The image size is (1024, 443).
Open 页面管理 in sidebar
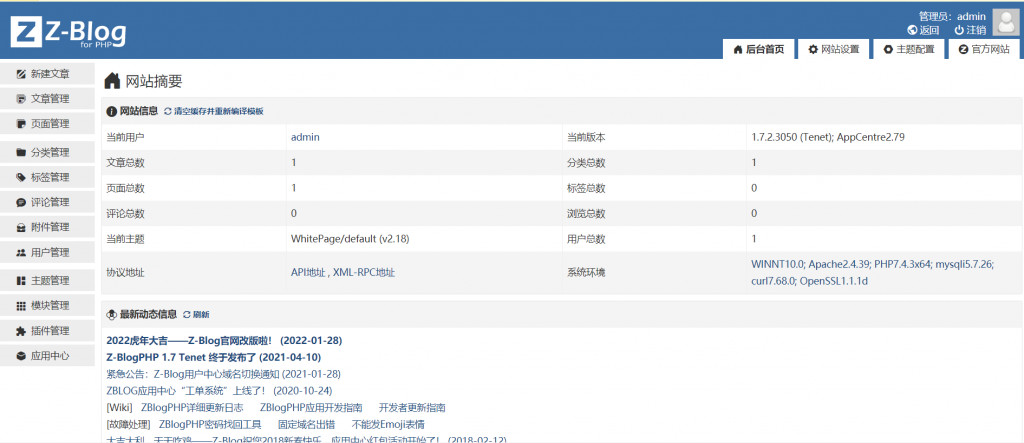[46, 123]
